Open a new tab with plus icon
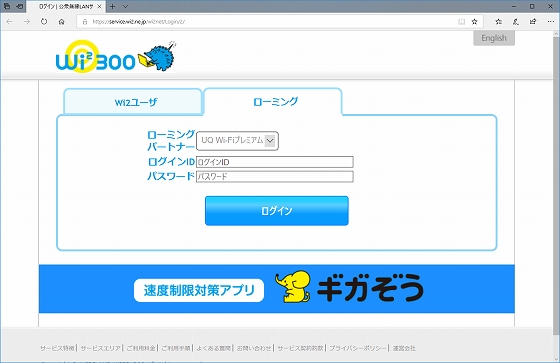This screenshot has width=560, height=363. [x=112, y=6]
